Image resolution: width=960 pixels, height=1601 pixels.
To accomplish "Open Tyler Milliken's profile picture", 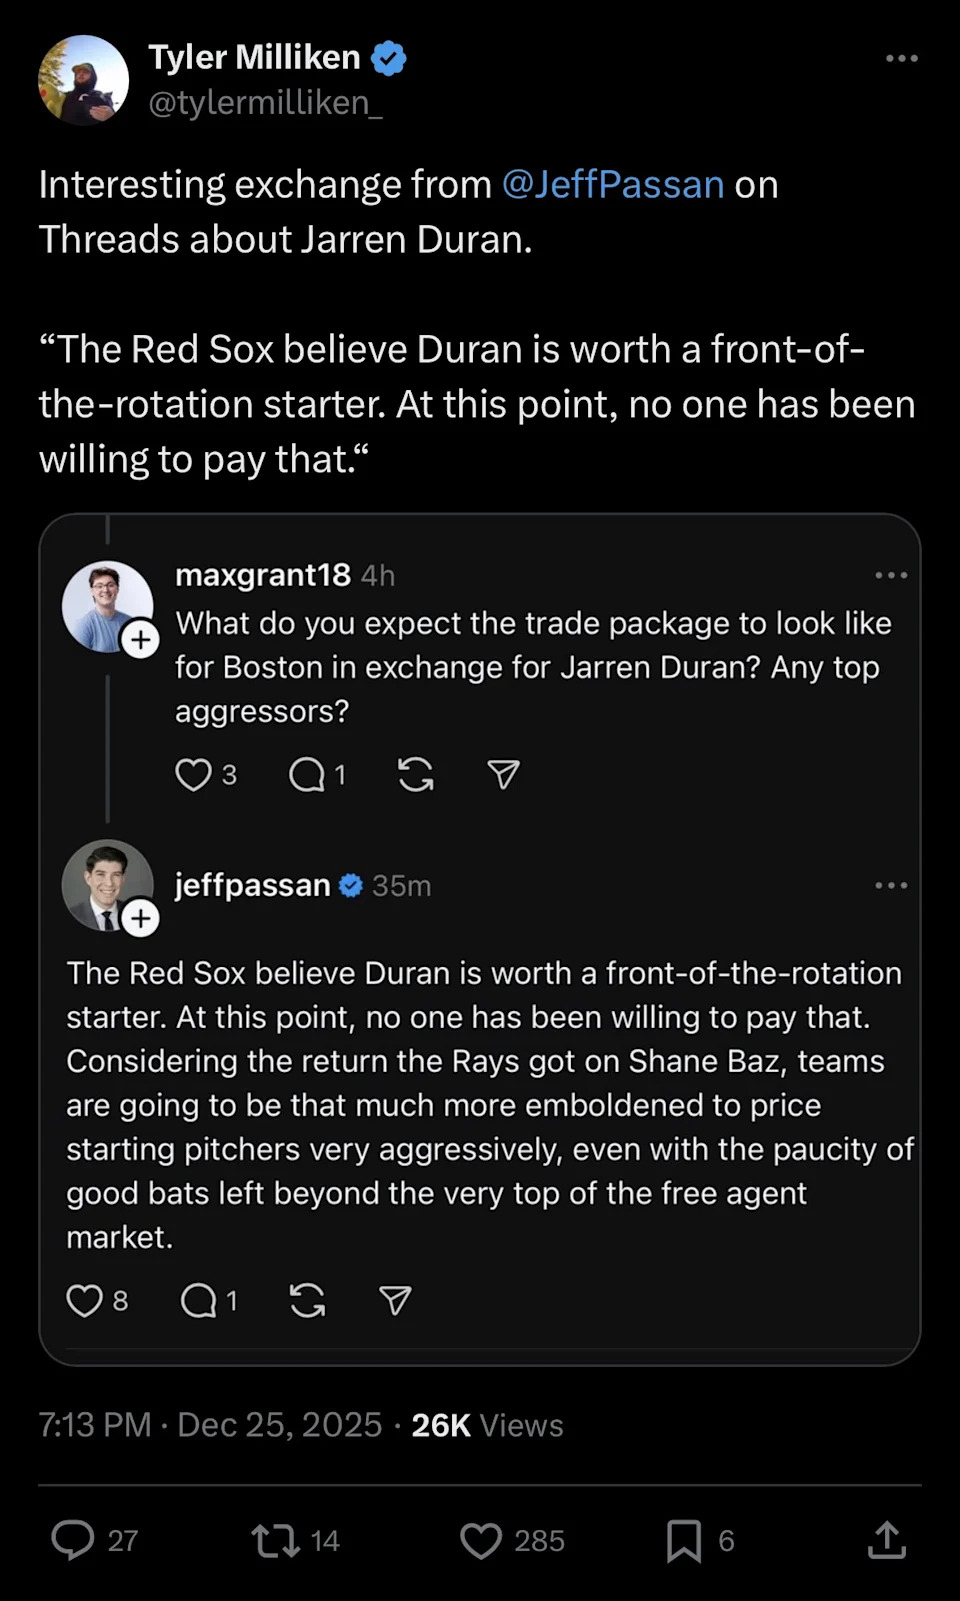I will (83, 80).
